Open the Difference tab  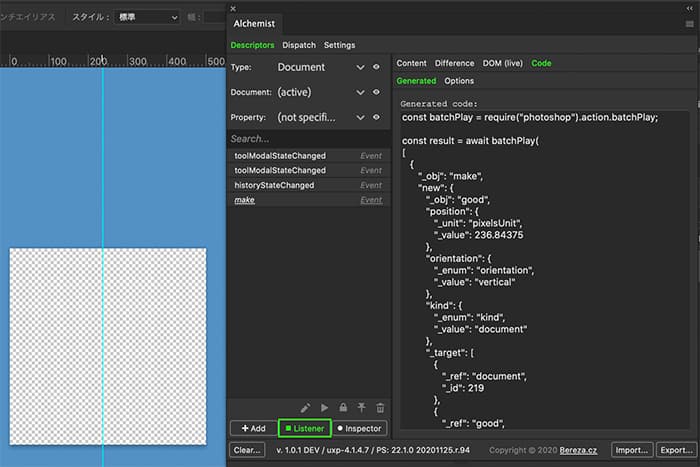(x=454, y=63)
